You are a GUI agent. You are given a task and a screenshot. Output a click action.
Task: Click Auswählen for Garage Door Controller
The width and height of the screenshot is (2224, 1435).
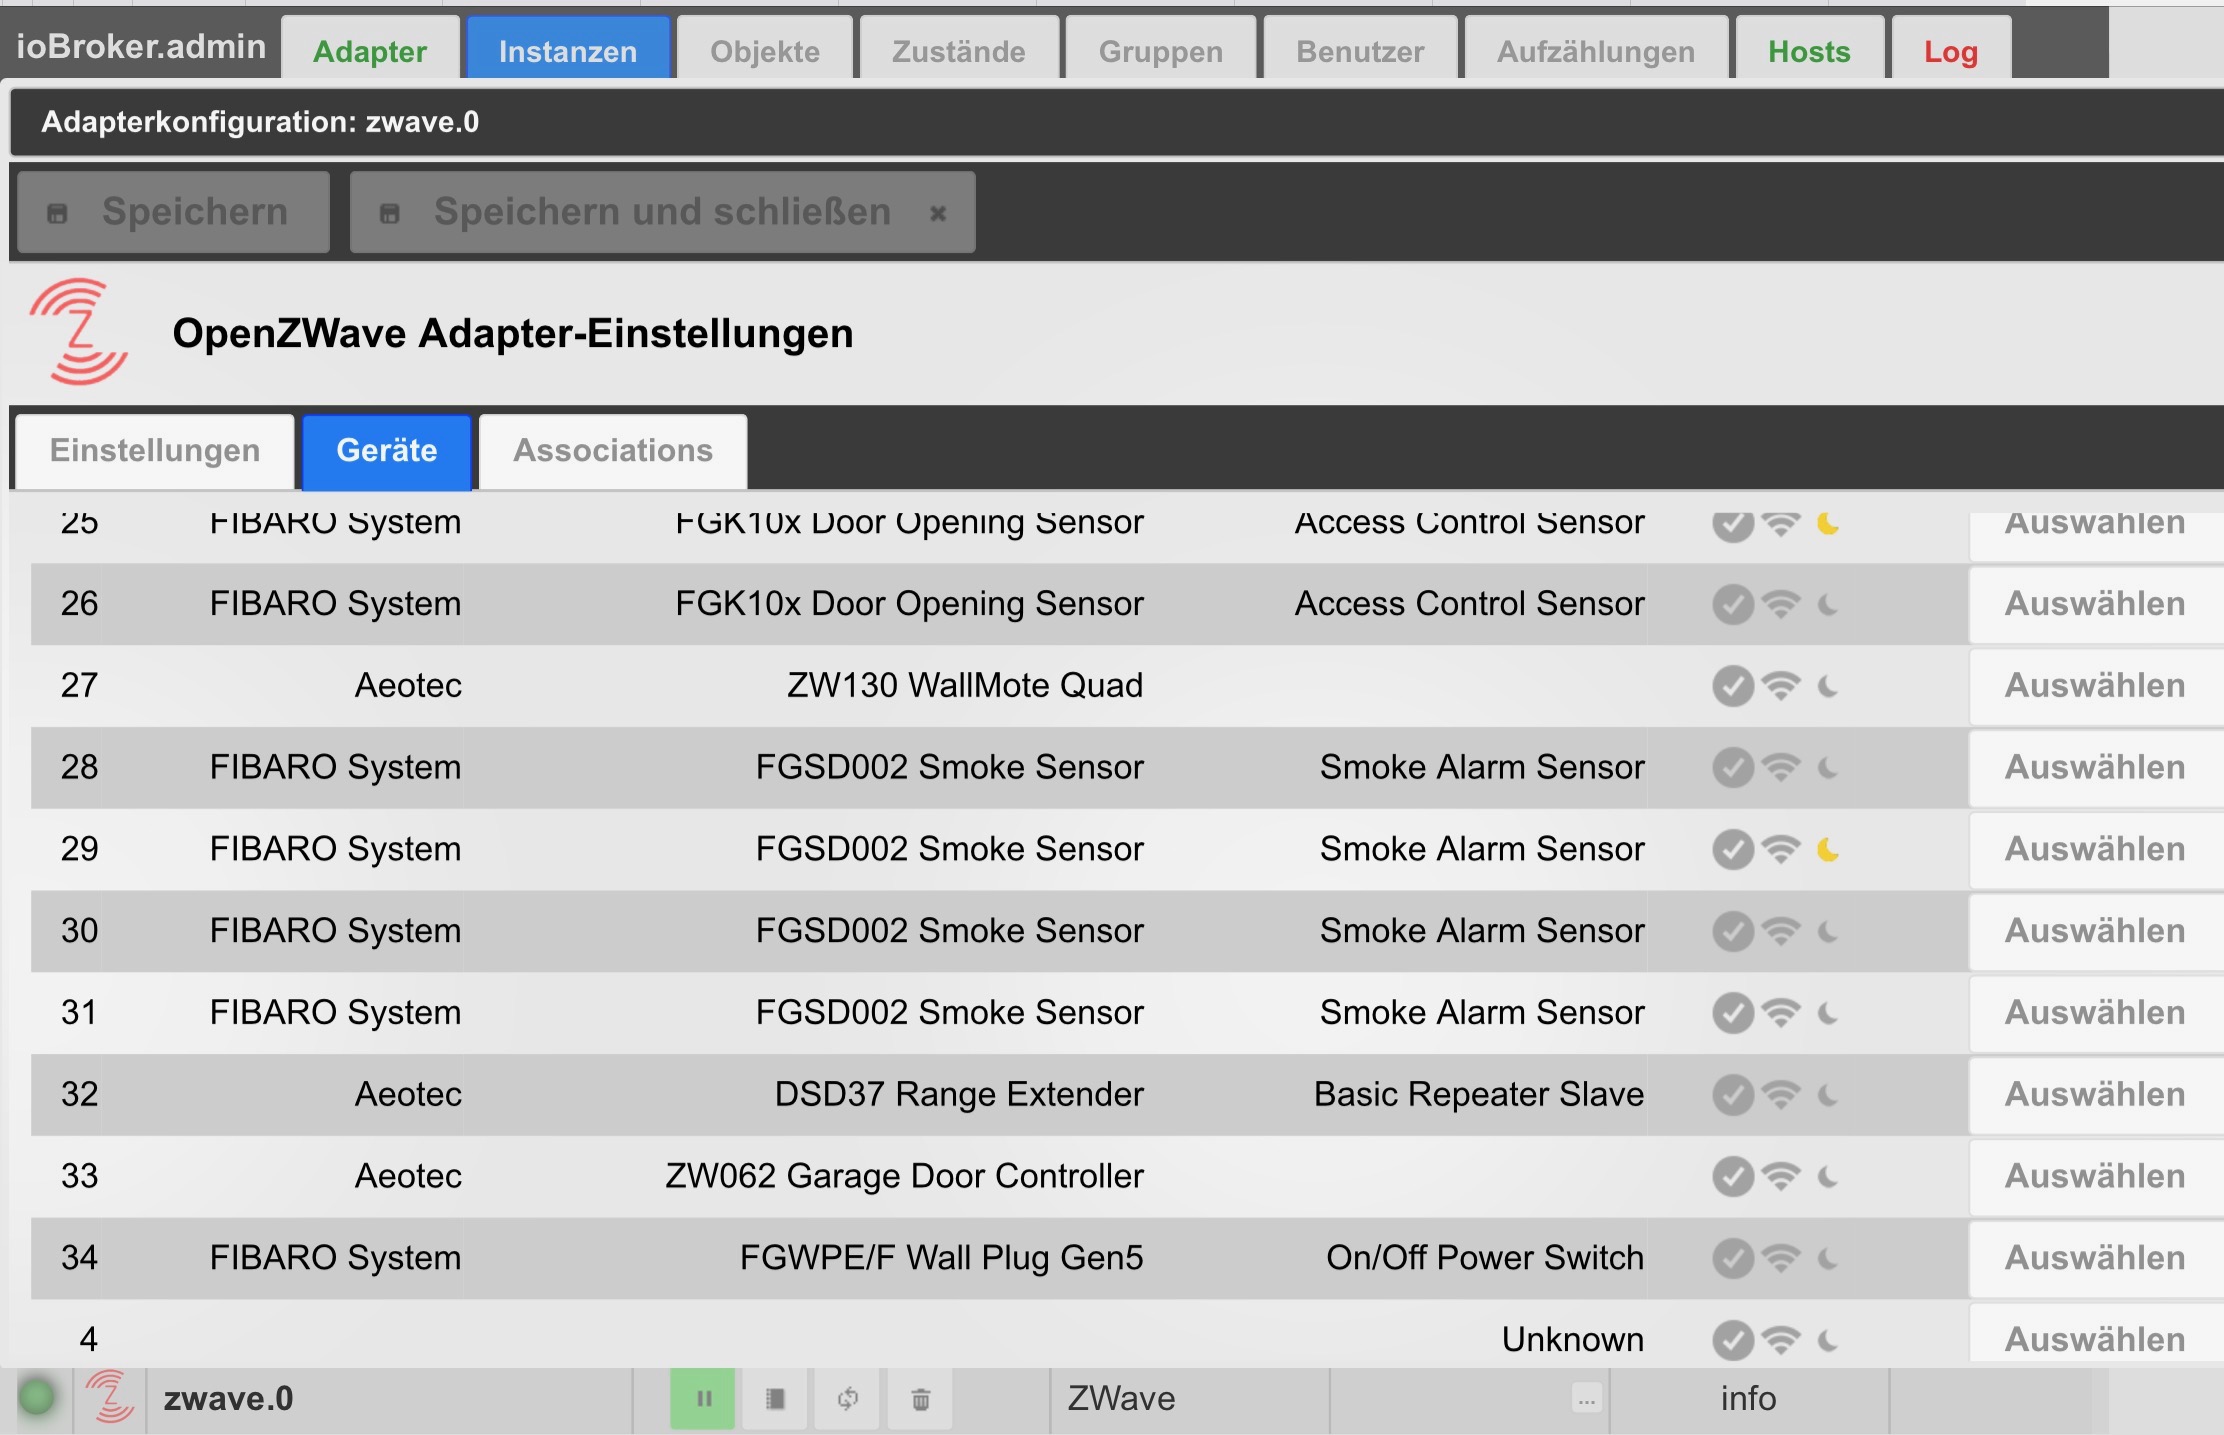[2096, 1177]
